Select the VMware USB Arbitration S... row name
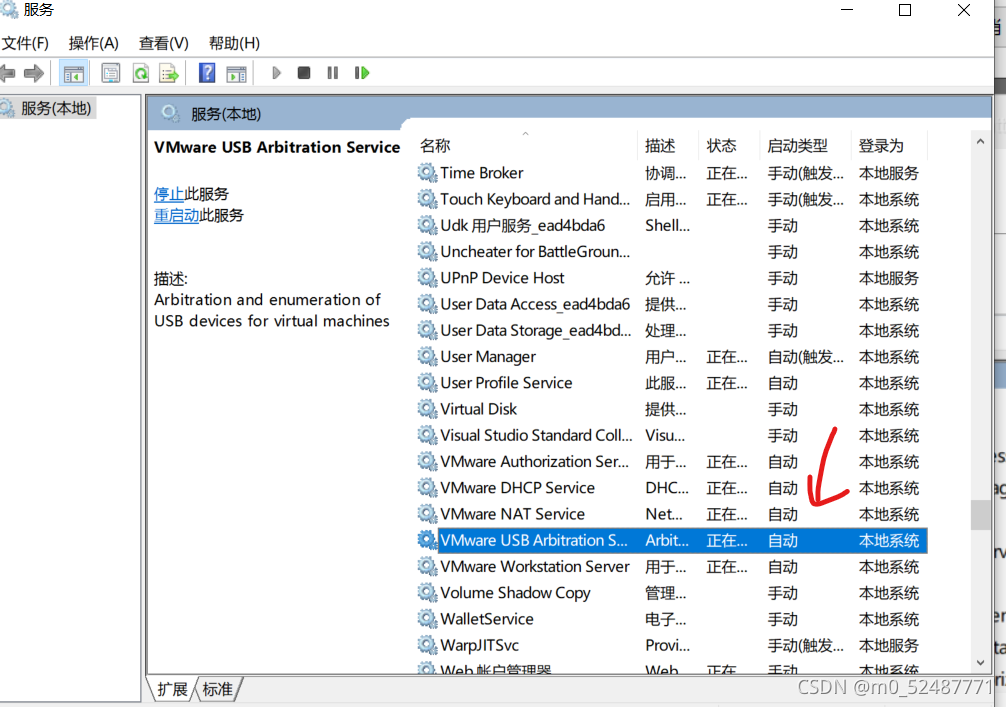The width and height of the screenshot is (1006, 707). 534,540
